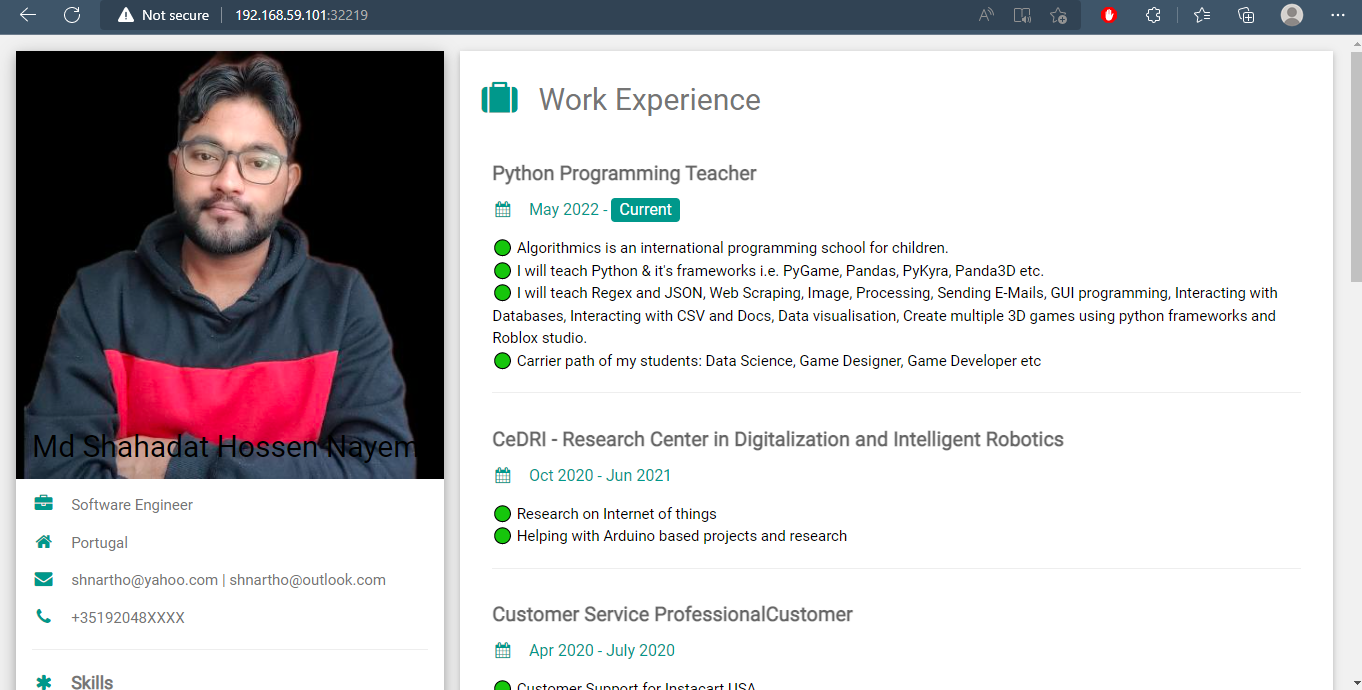Add page to favorites star icon

(x=1059, y=15)
